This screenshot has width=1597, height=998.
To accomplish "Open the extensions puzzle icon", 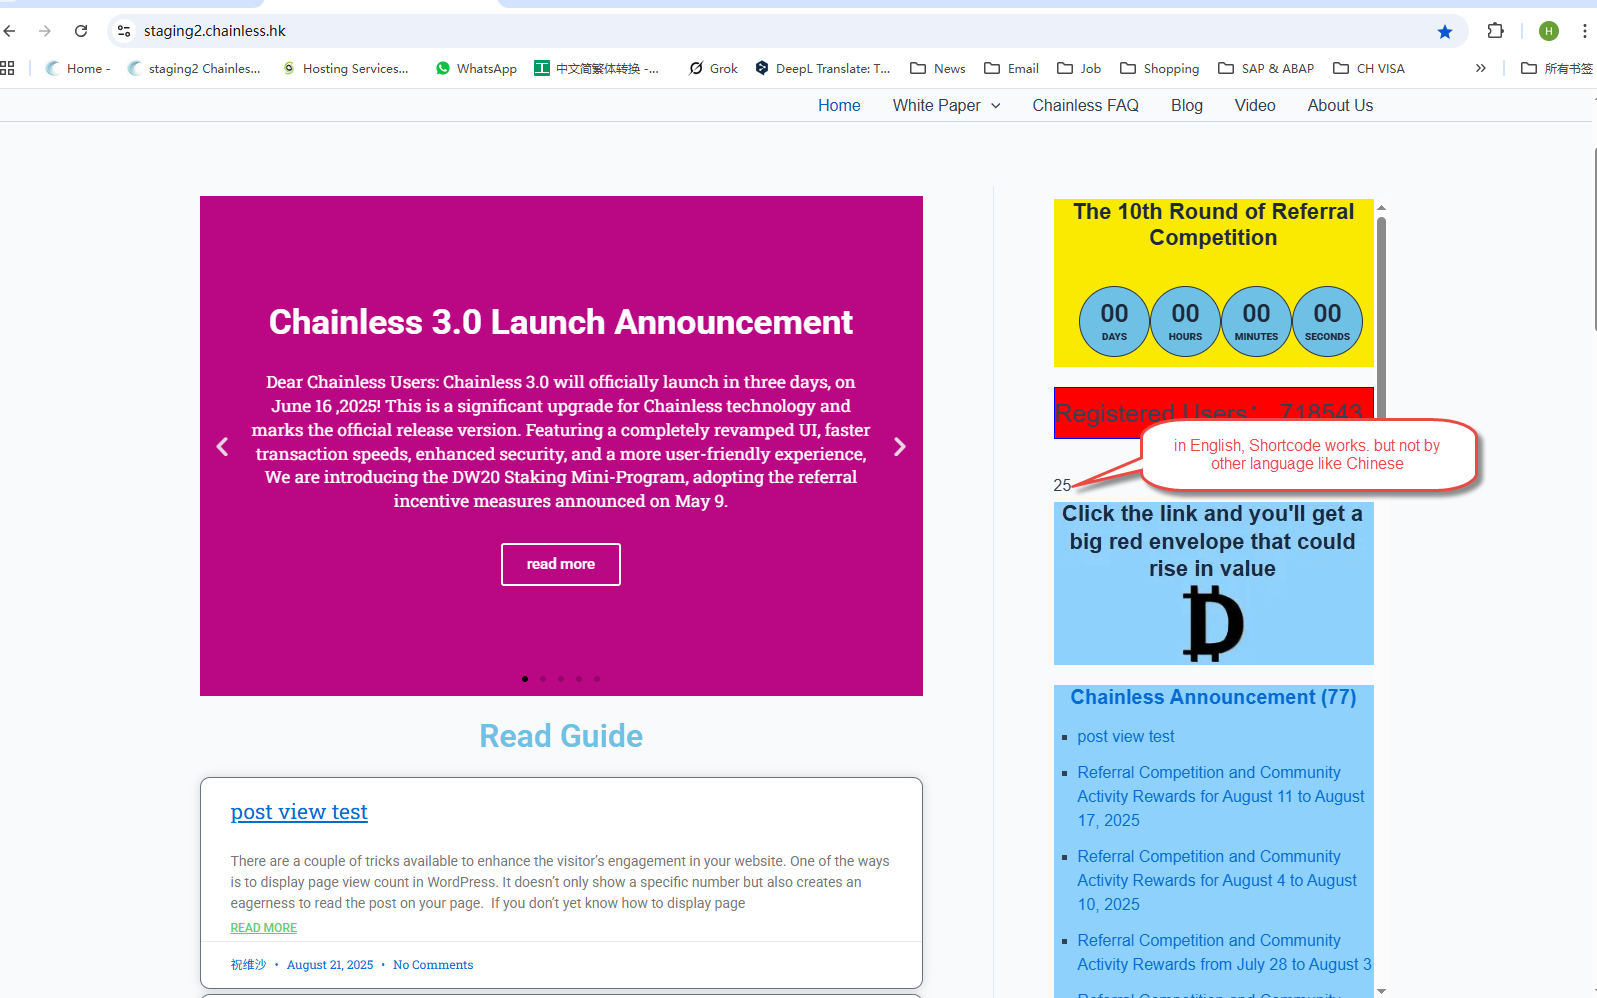I will [1496, 31].
